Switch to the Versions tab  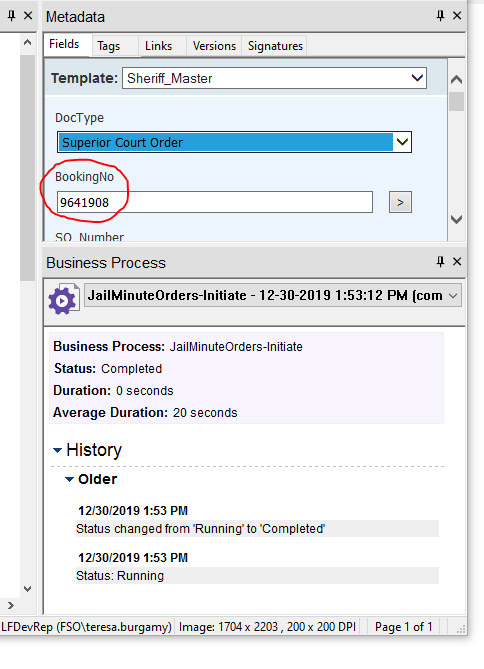(214, 46)
